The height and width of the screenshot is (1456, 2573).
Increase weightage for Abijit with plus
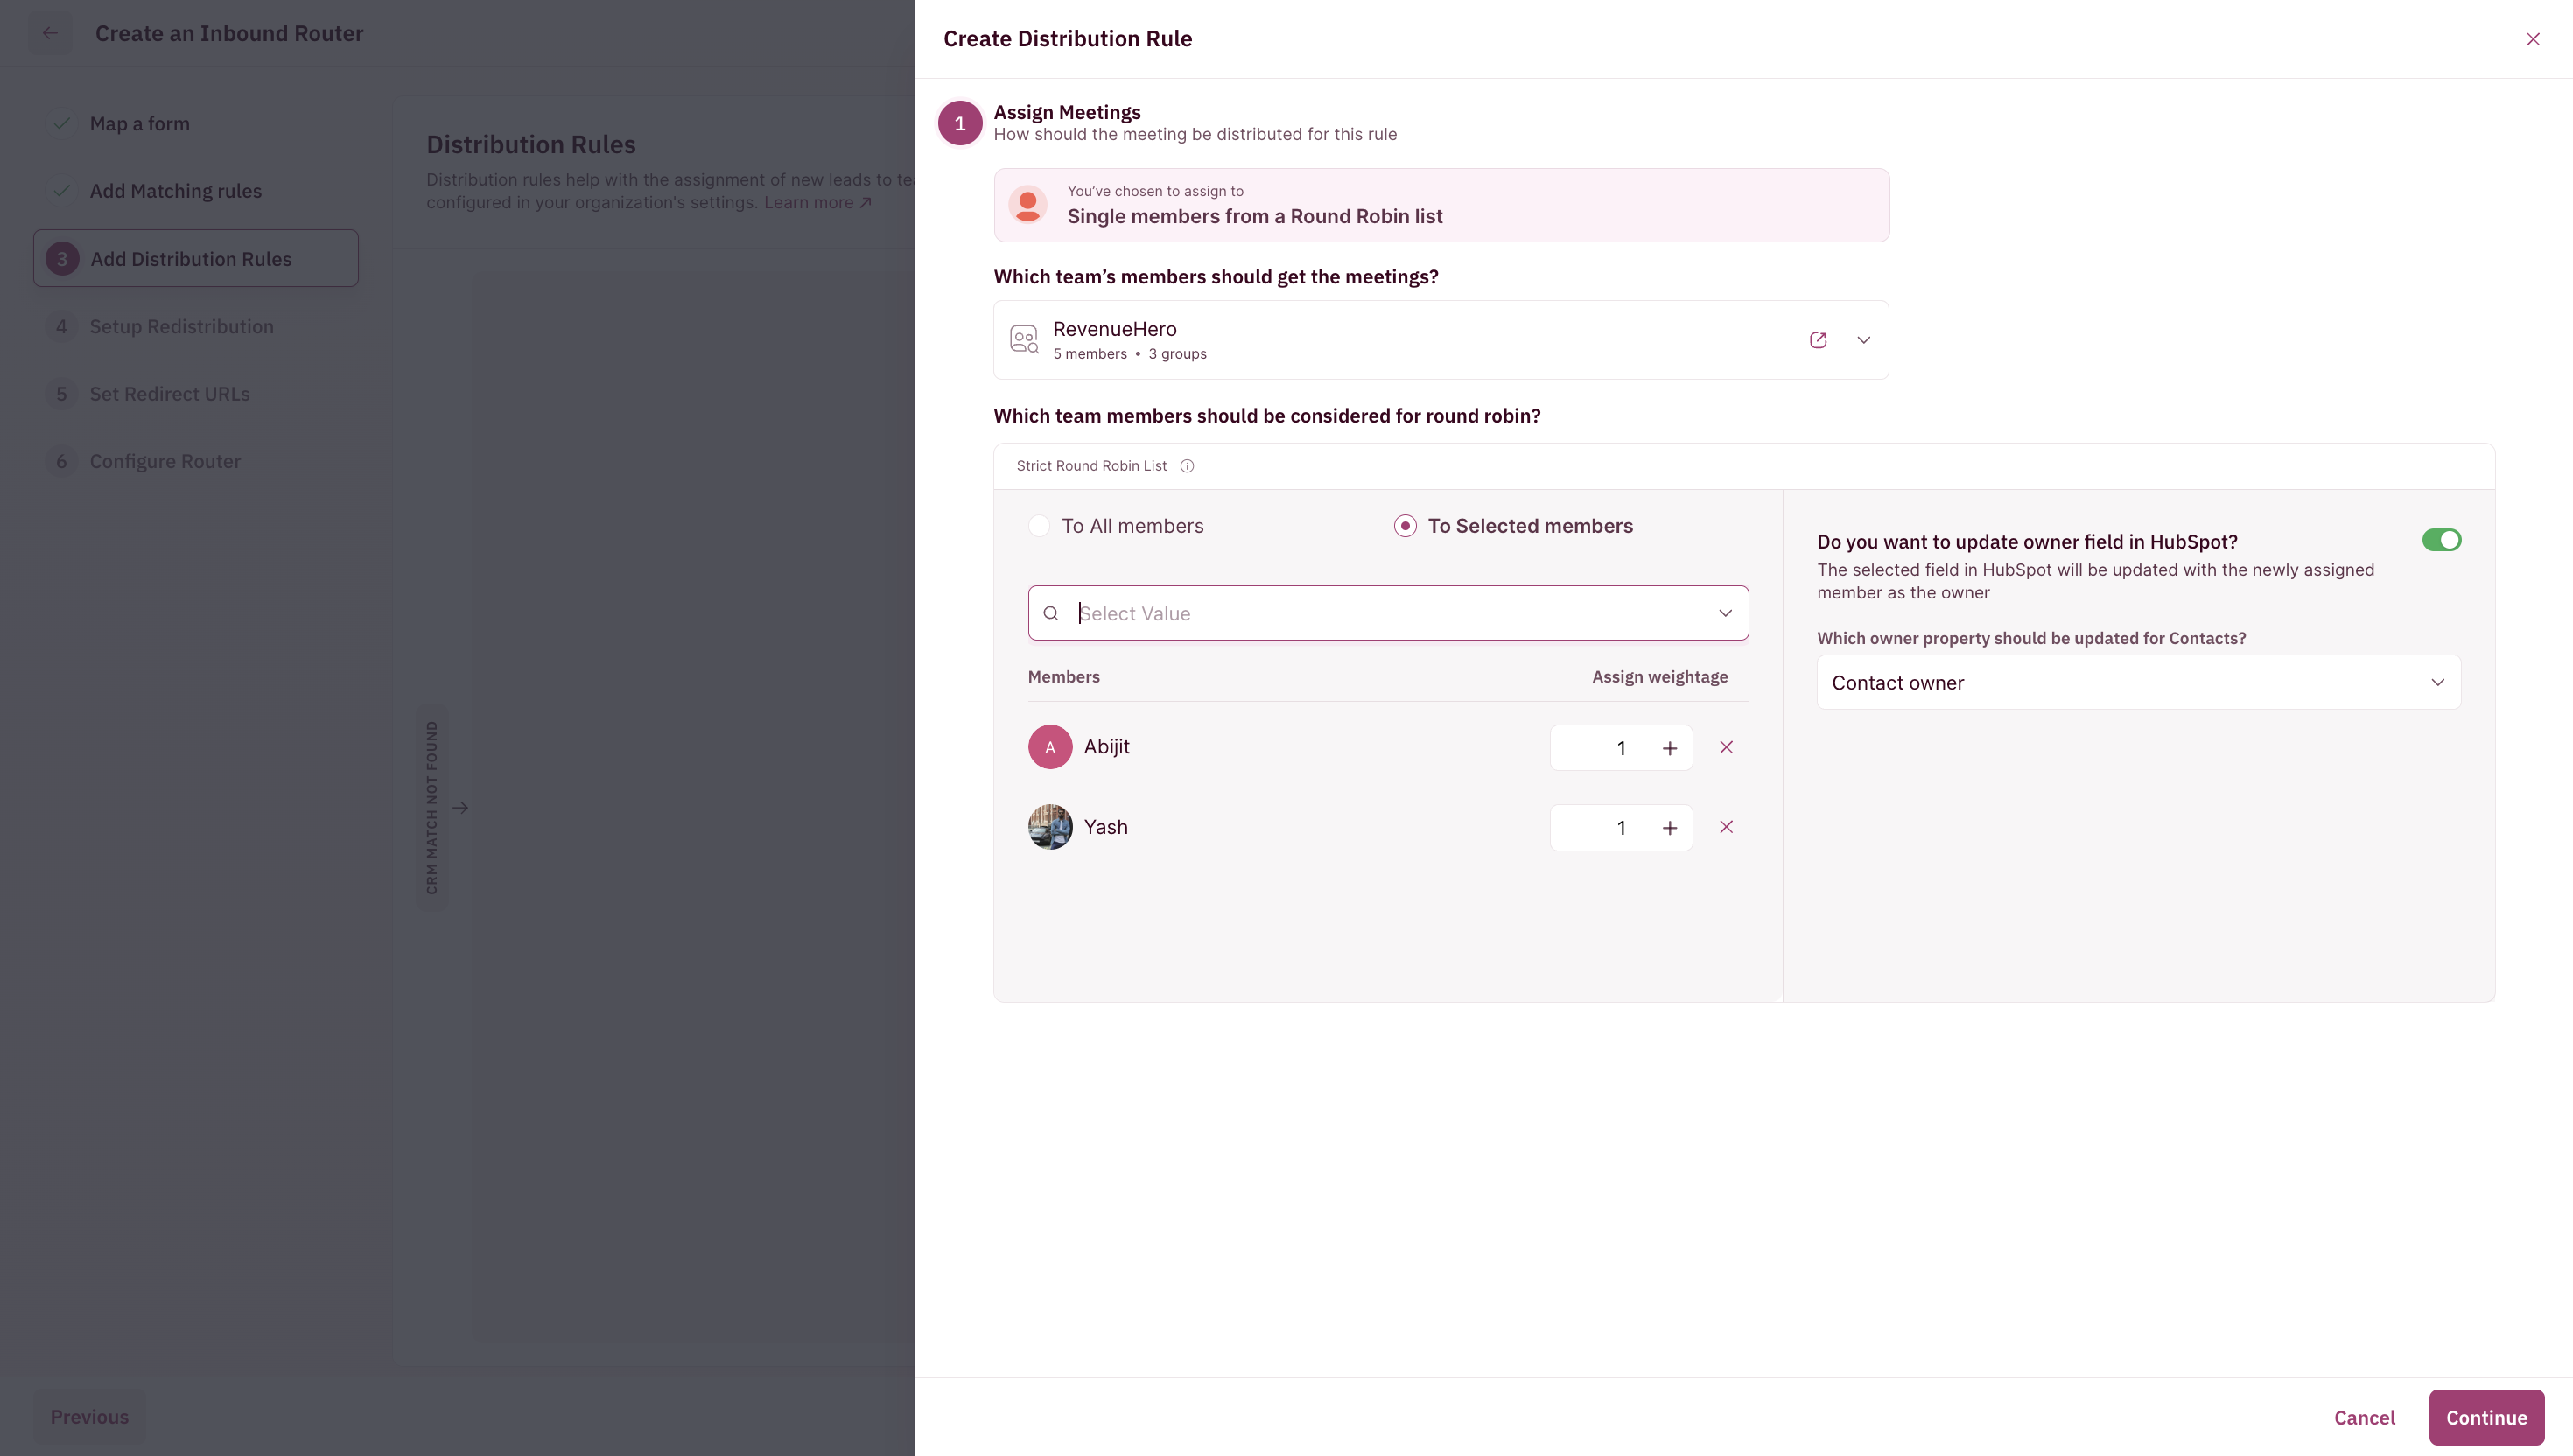point(1669,748)
